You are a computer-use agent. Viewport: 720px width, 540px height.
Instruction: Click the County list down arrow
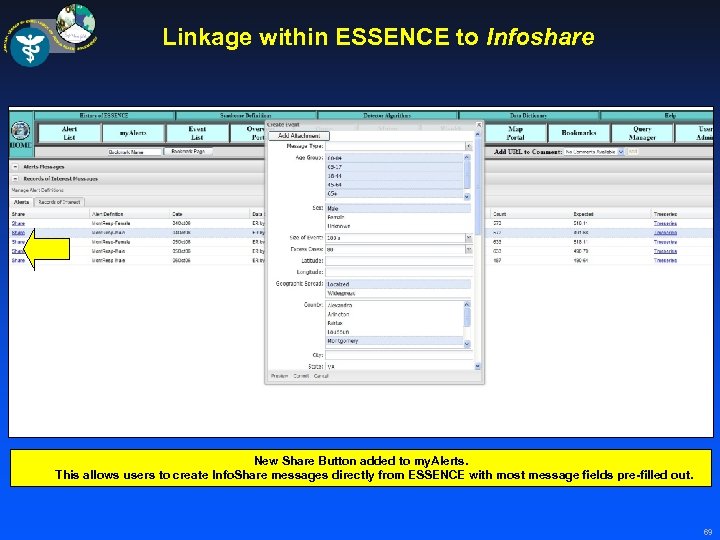pyautogui.click(x=467, y=343)
